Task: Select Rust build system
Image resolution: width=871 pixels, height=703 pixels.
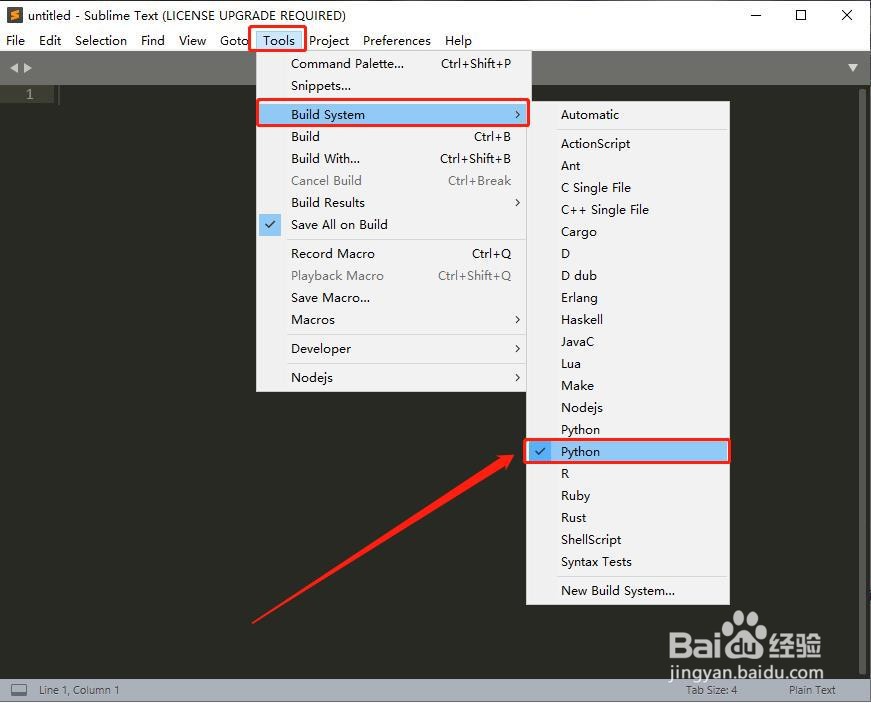Action: point(628,518)
